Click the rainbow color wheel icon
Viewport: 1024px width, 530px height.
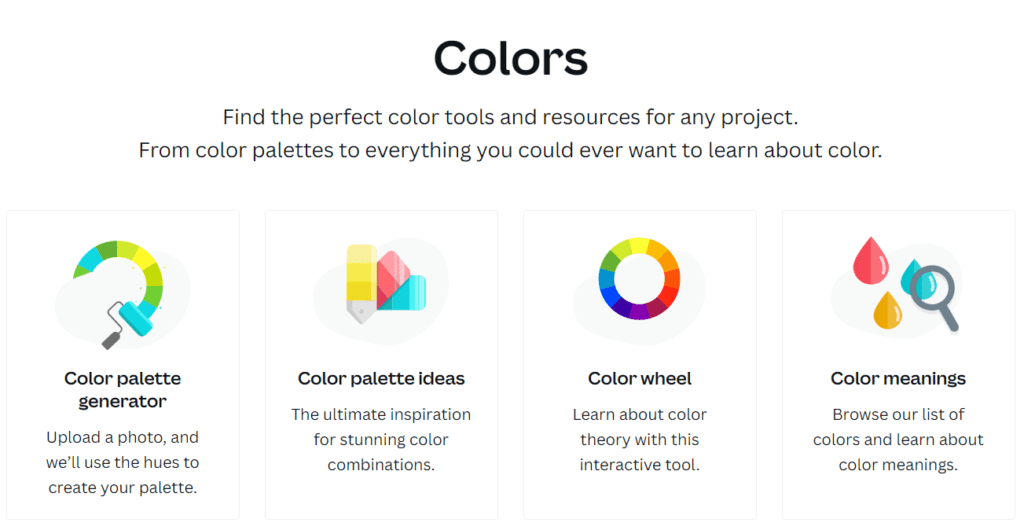click(x=639, y=279)
